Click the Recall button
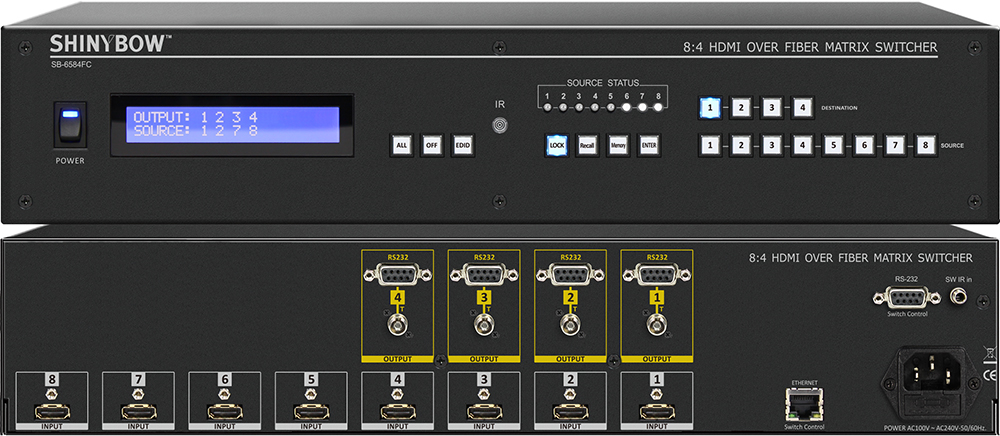The image size is (1000, 436). coord(587,145)
